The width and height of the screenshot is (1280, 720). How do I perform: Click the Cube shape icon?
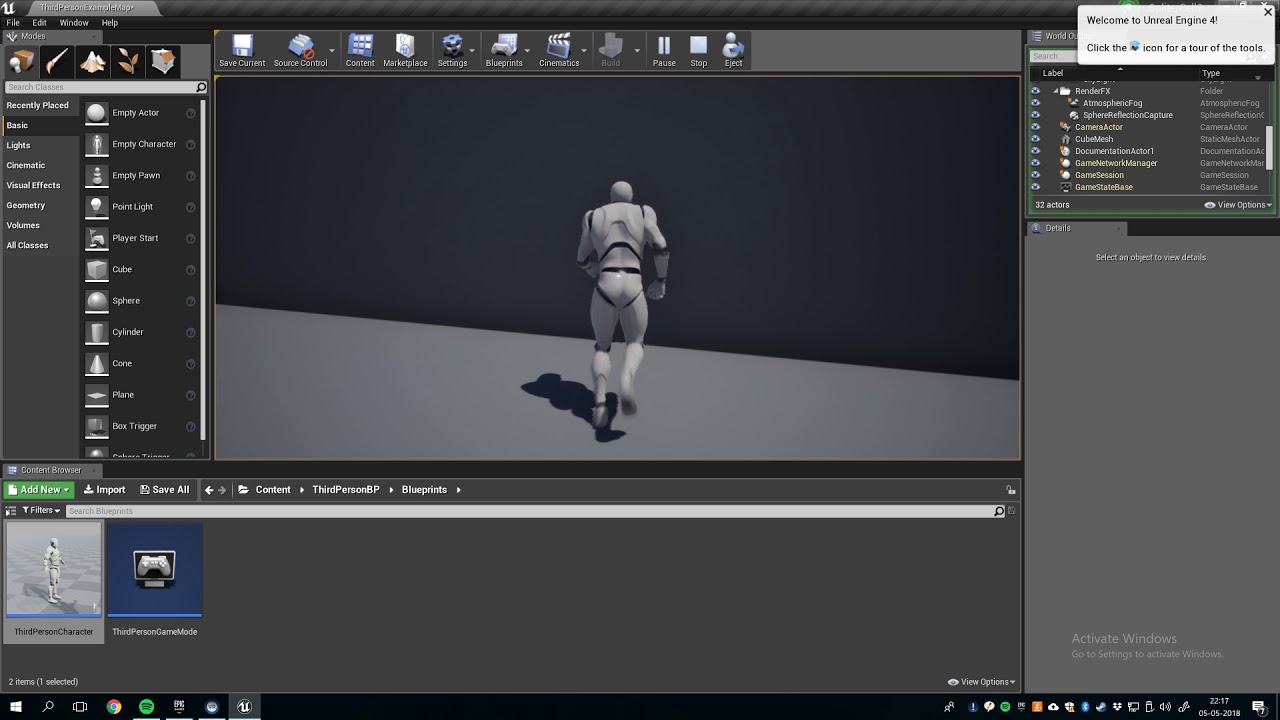[96, 269]
